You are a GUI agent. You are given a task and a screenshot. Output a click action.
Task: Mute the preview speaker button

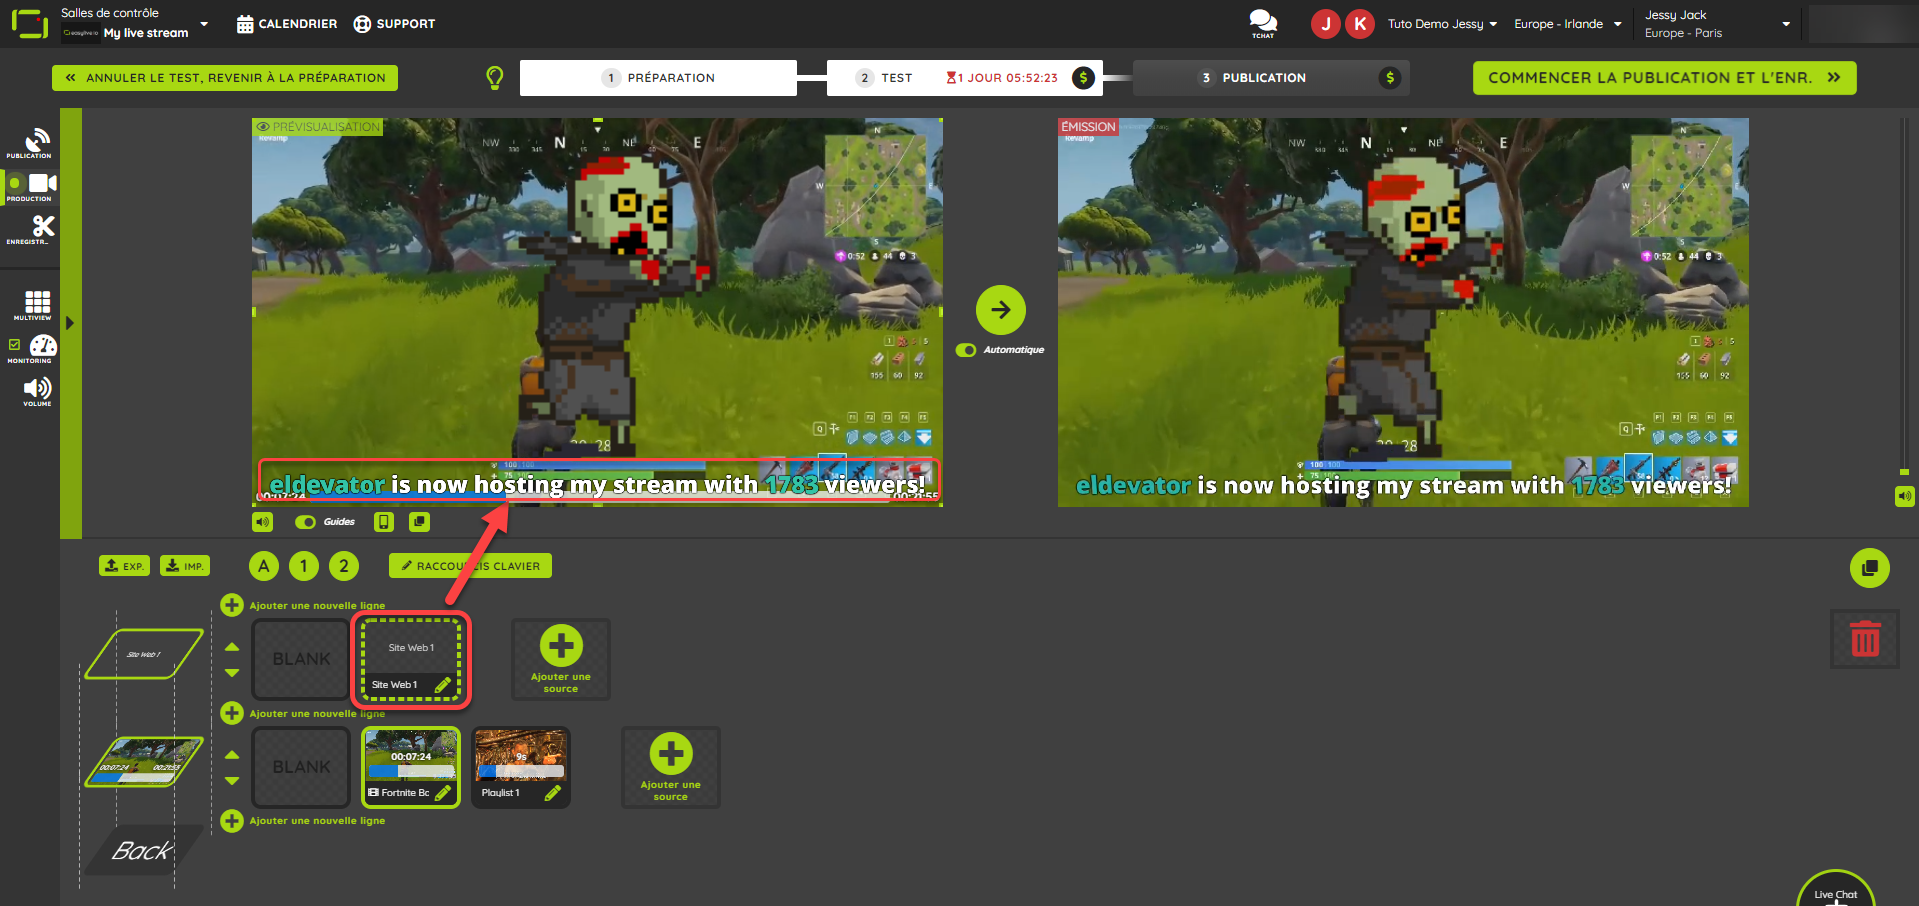262,522
